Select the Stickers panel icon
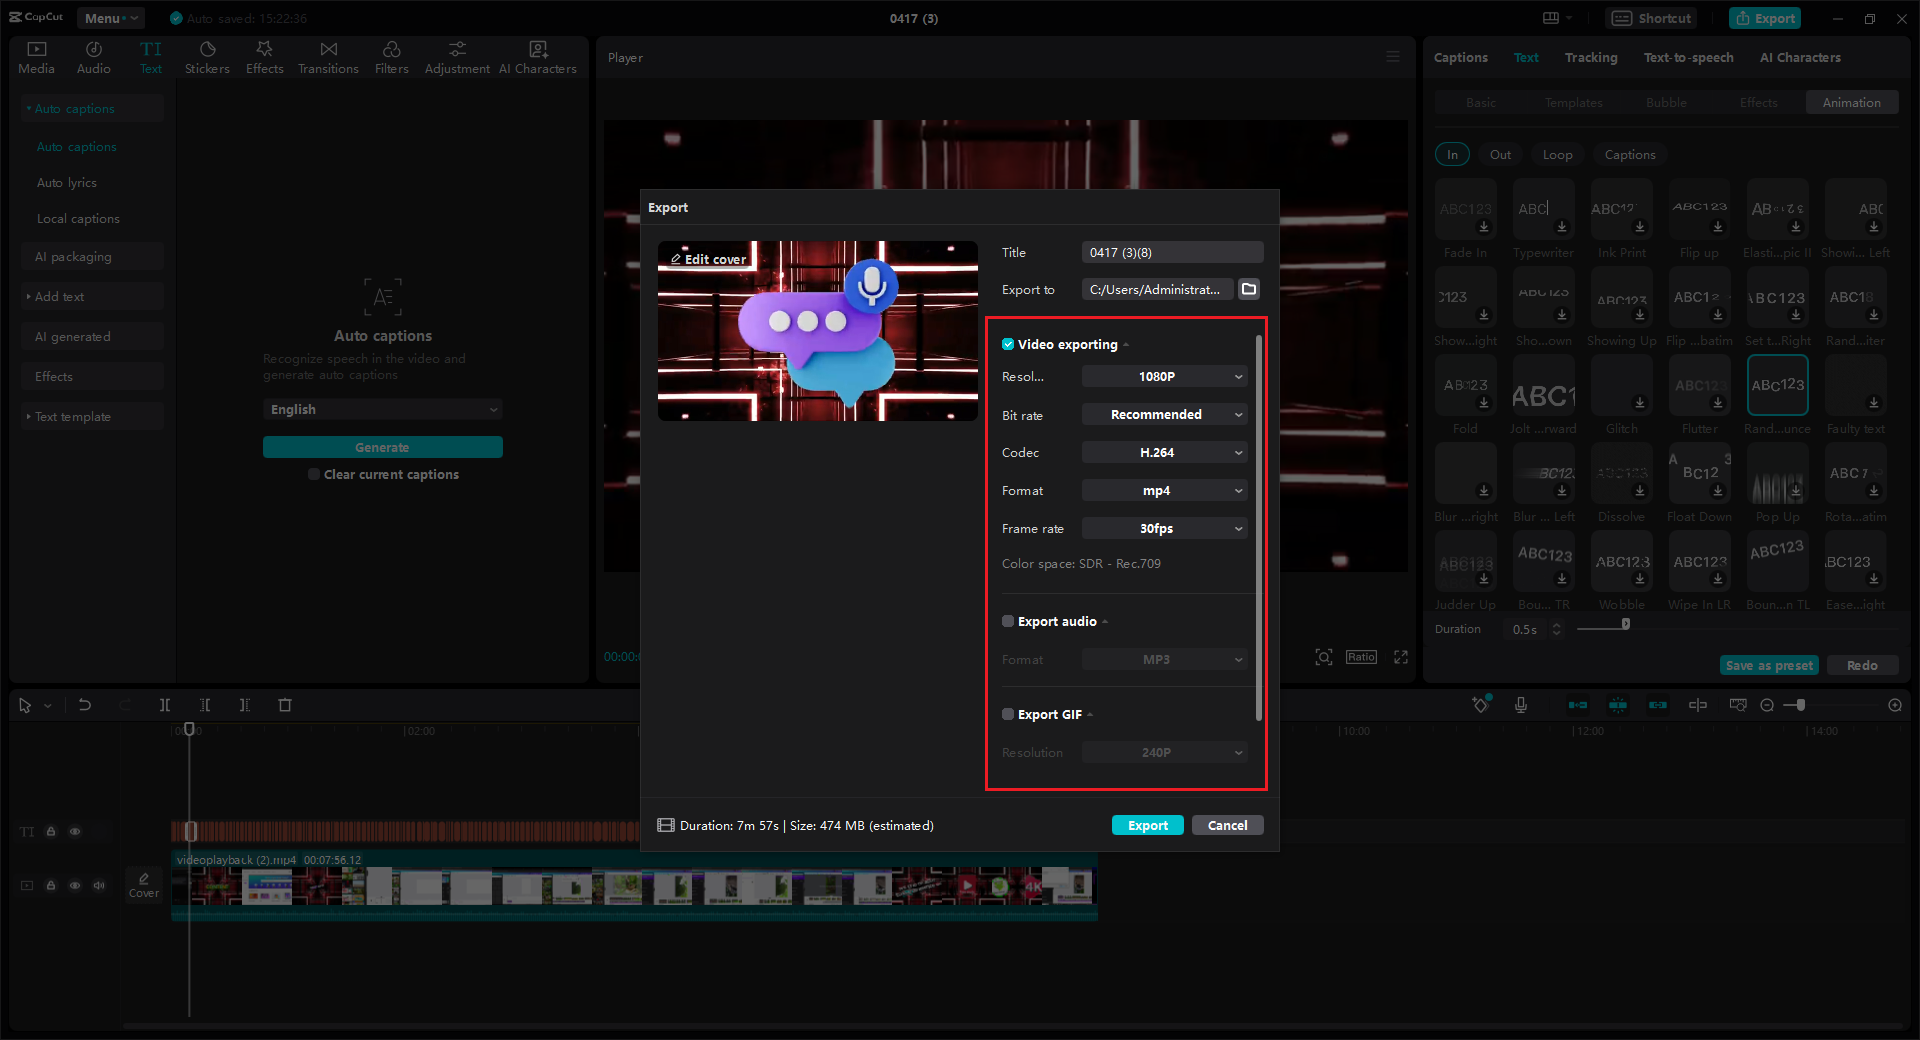This screenshot has height=1040, width=1920. 207,56
